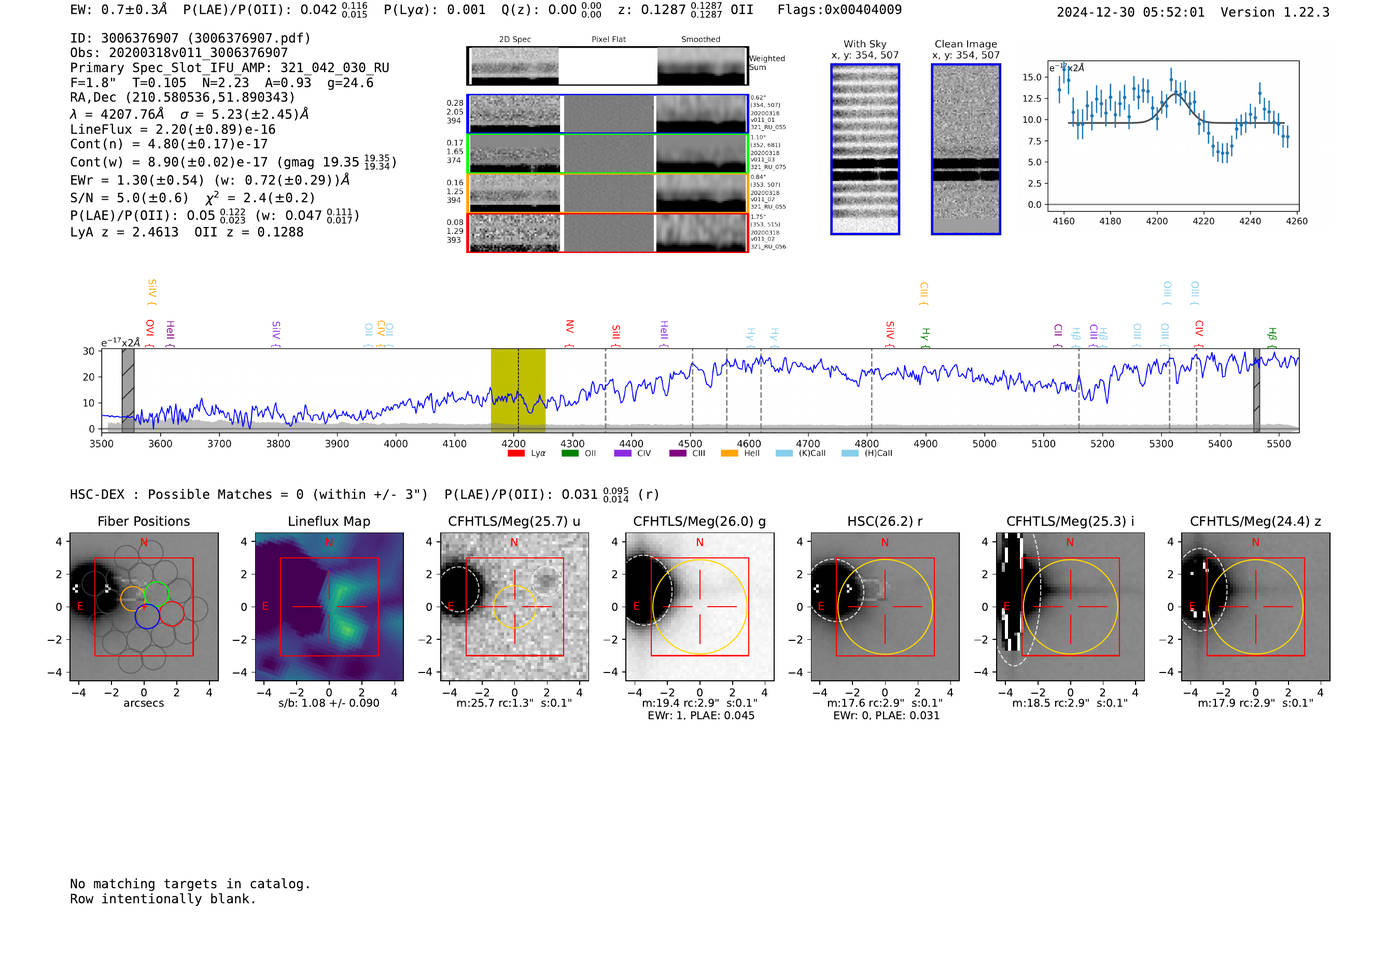Open the Lineflux Map image
This screenshot has width=1400, height=953.
329,607
